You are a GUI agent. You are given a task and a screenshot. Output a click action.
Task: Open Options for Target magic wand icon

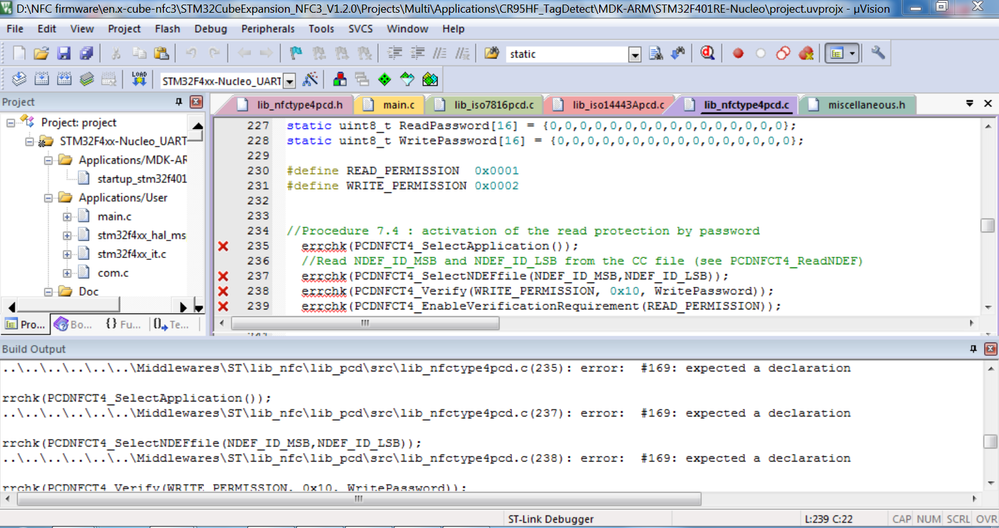pyautogui.click(x=310, y=80)
